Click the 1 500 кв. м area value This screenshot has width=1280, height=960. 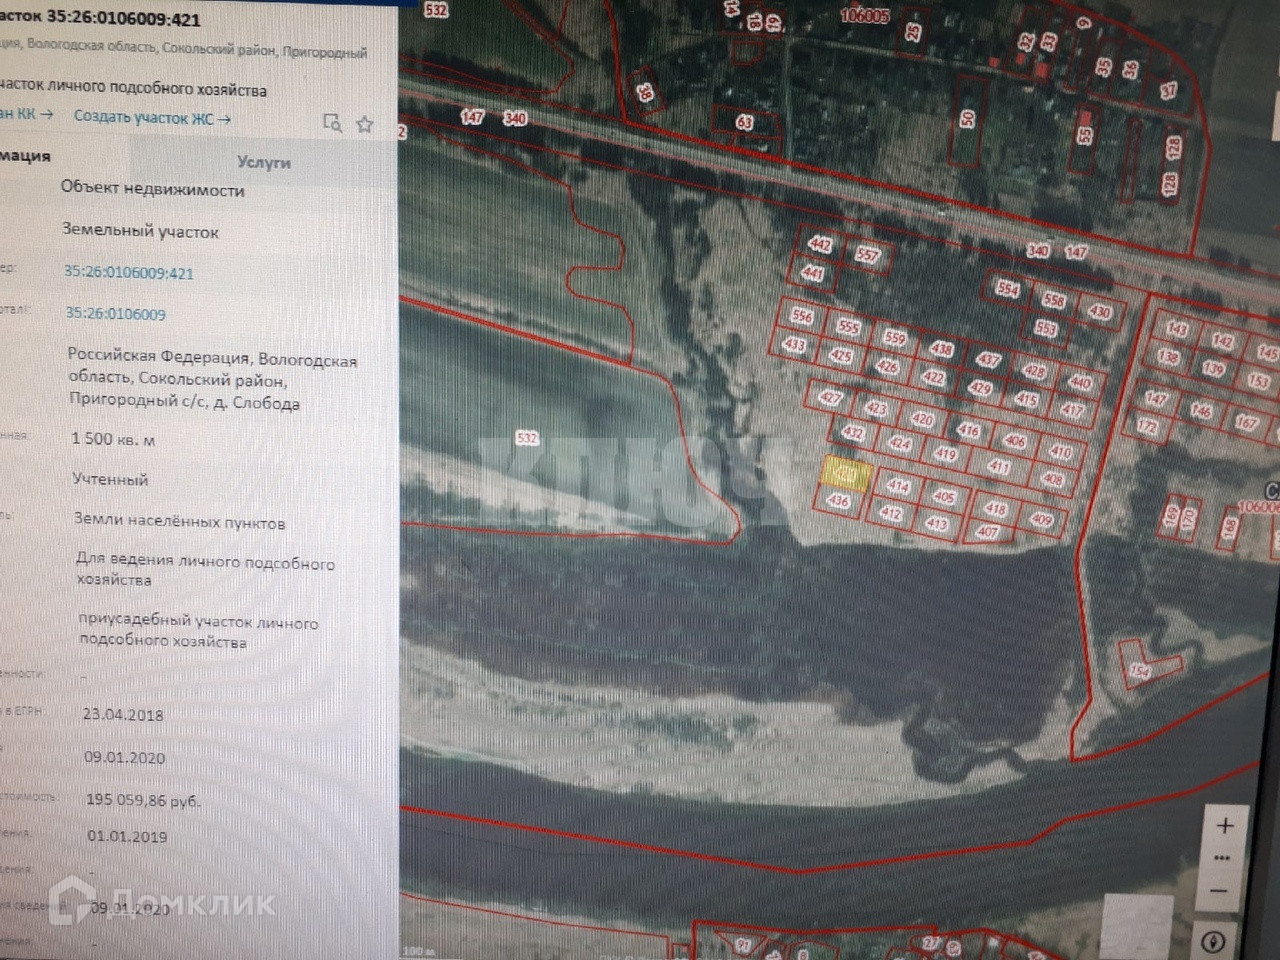(x=113, y=439)
